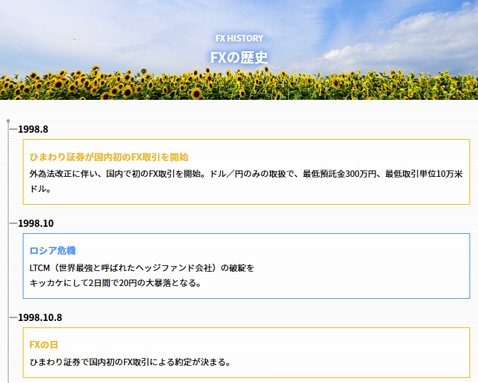The width and height of the screenshot is (478, 383).
Task: Select the 1998.10.8 timeline date
Action: click(40, 317)
